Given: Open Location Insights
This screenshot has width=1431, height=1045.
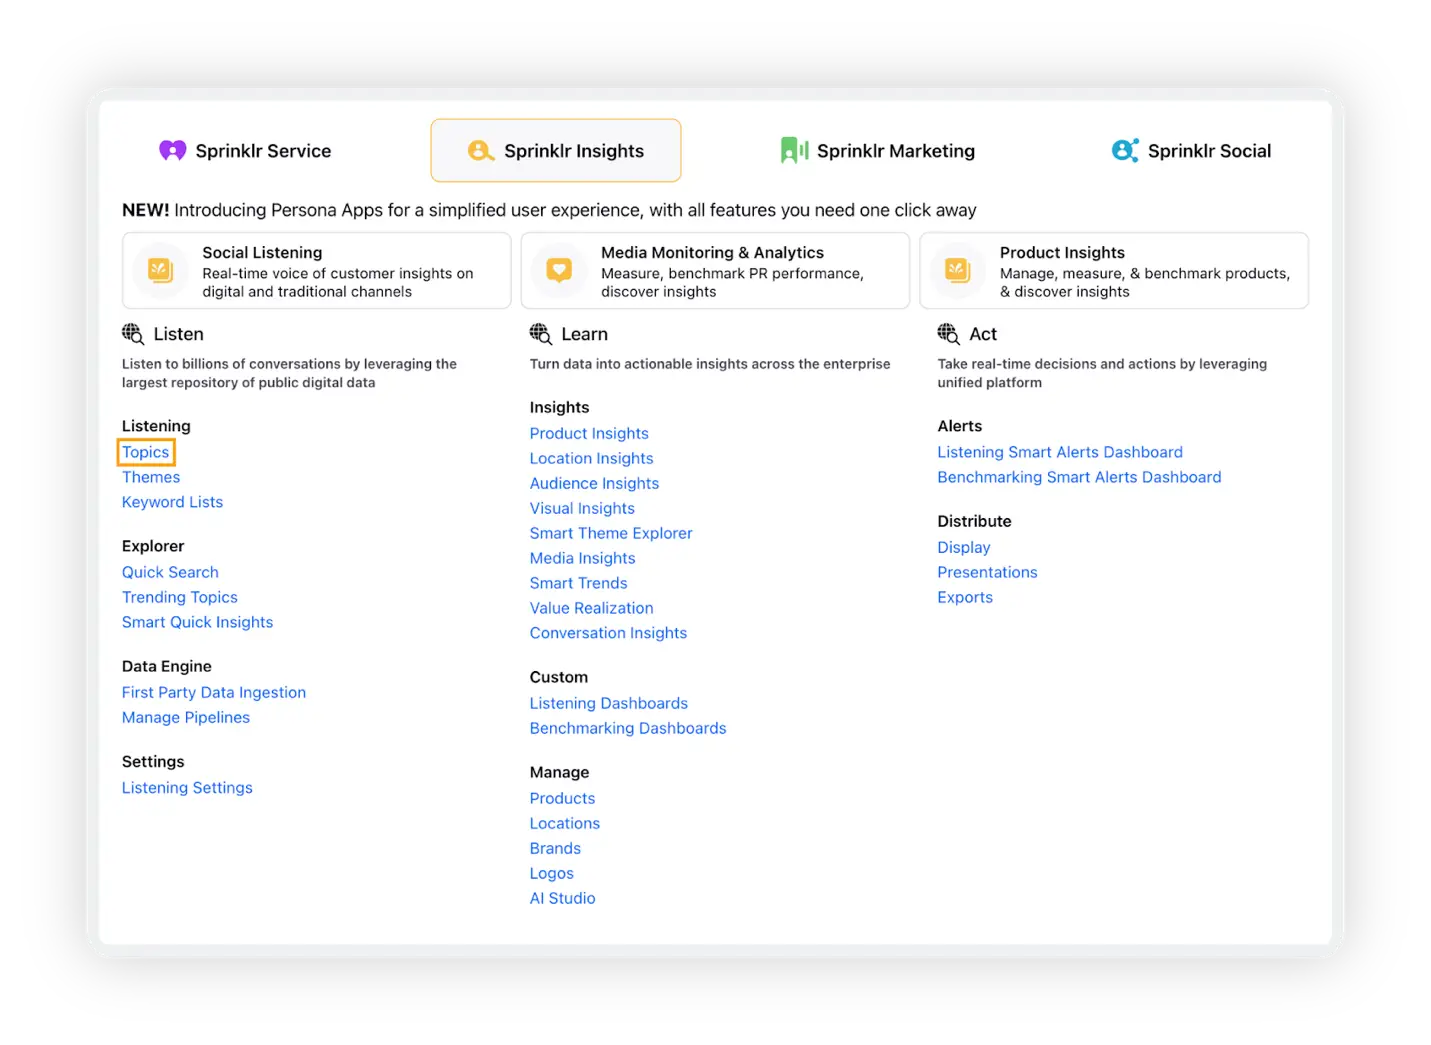Looking at the screenshot, I should point(591,458).
